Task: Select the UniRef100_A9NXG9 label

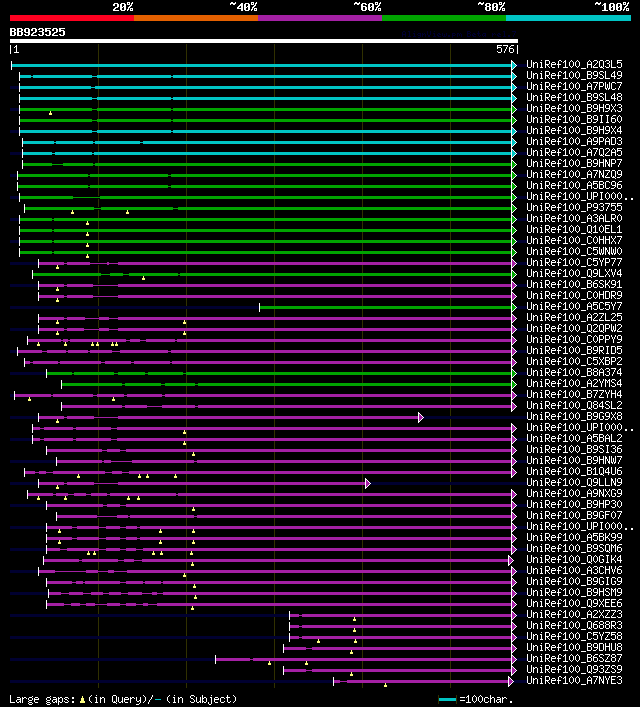Action: point(574,493)
